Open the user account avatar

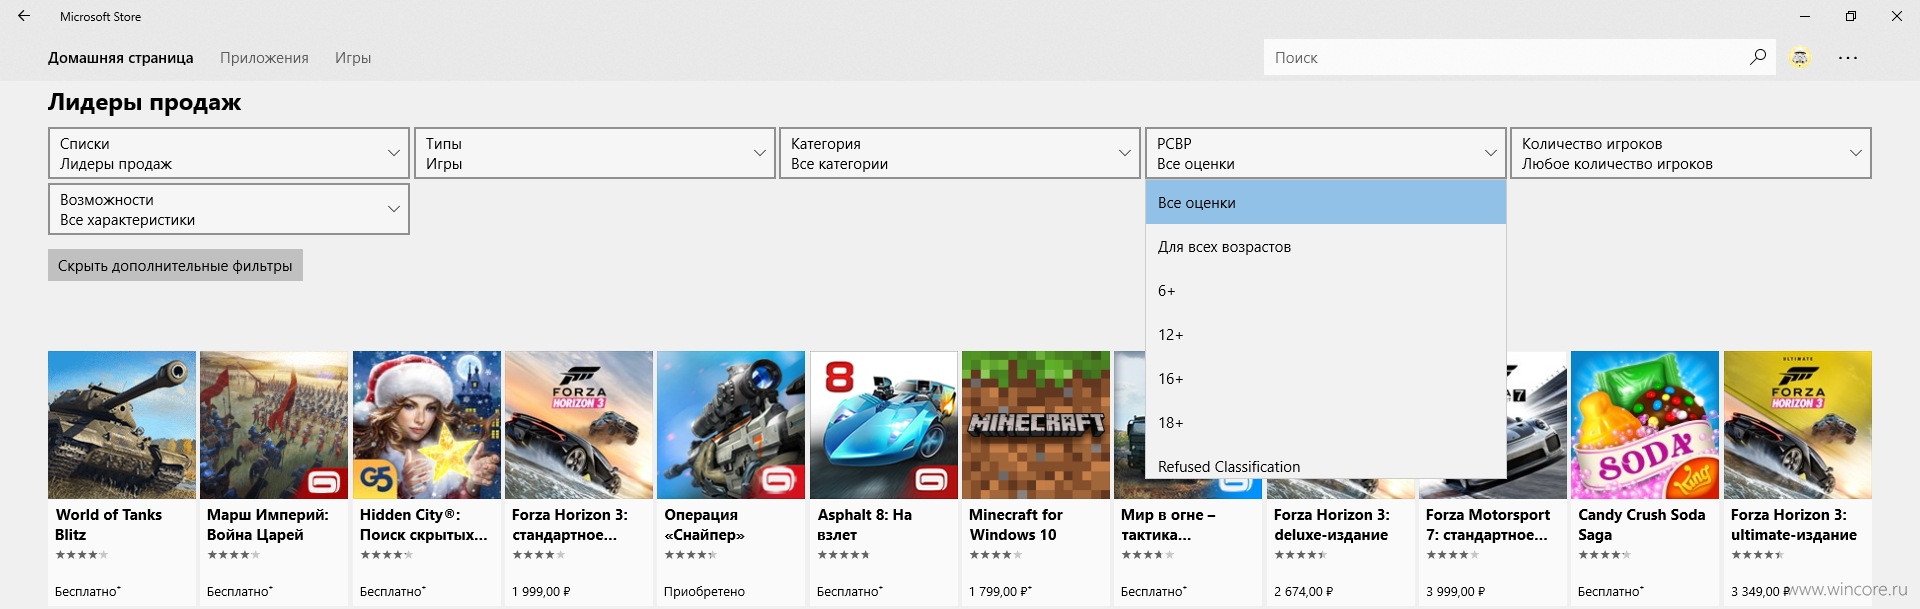point(1800,58)
